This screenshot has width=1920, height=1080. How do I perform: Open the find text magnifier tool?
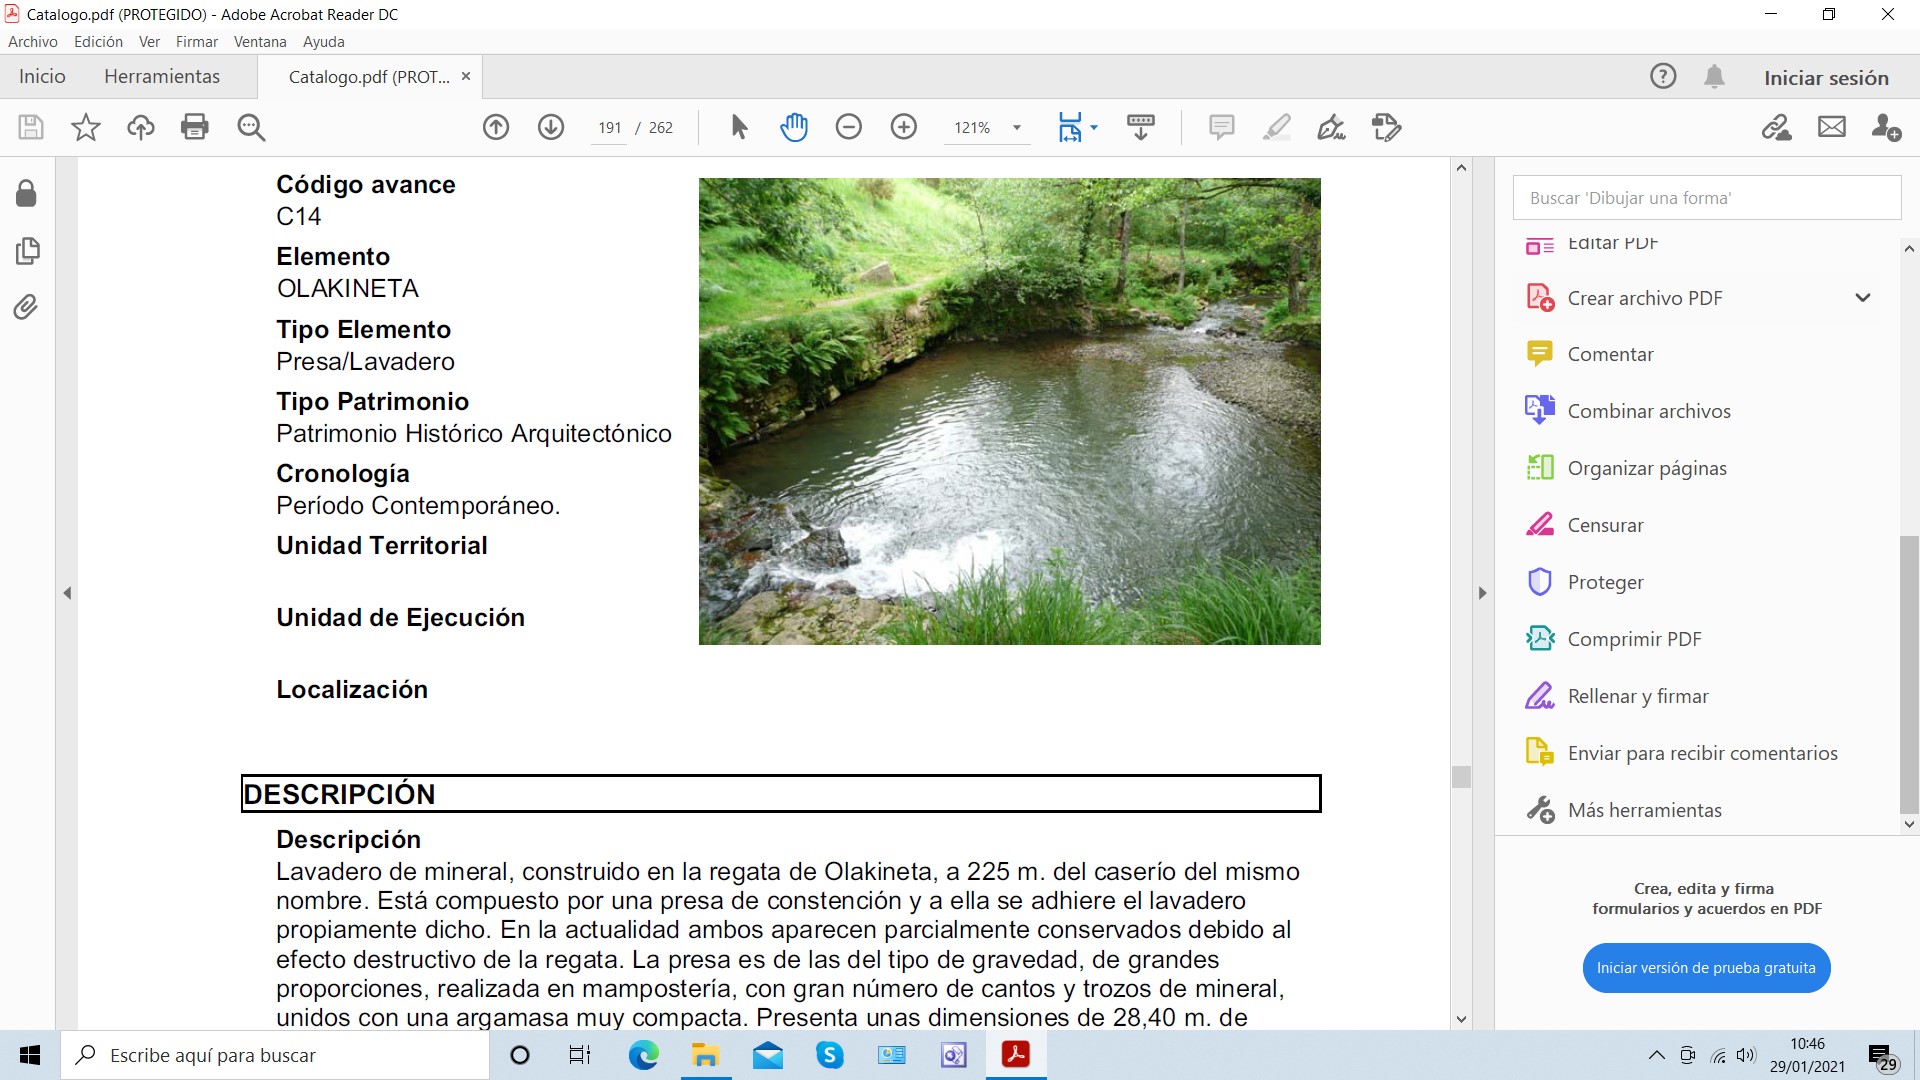(x=251, y=127)
